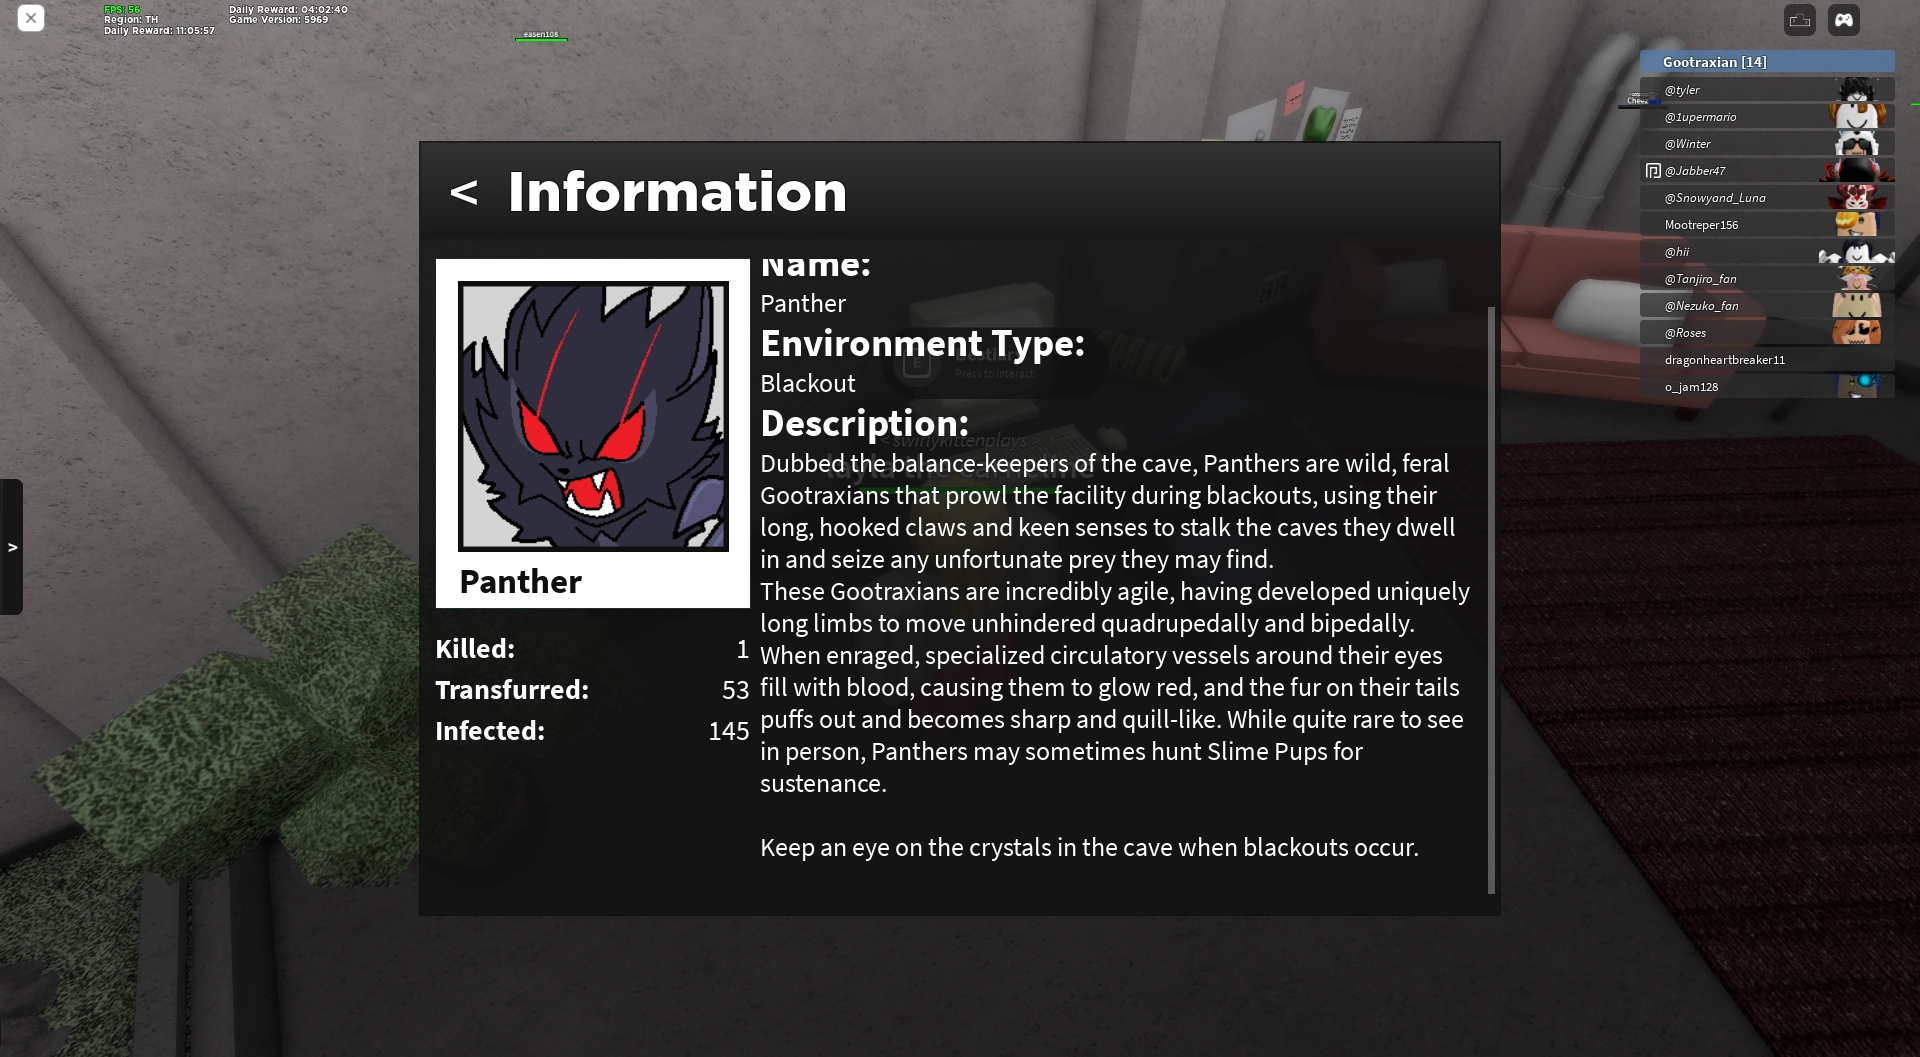1920x1057 pixels.
Task: Select player @tyler in the leaderboard
Action: point(1767,90)
